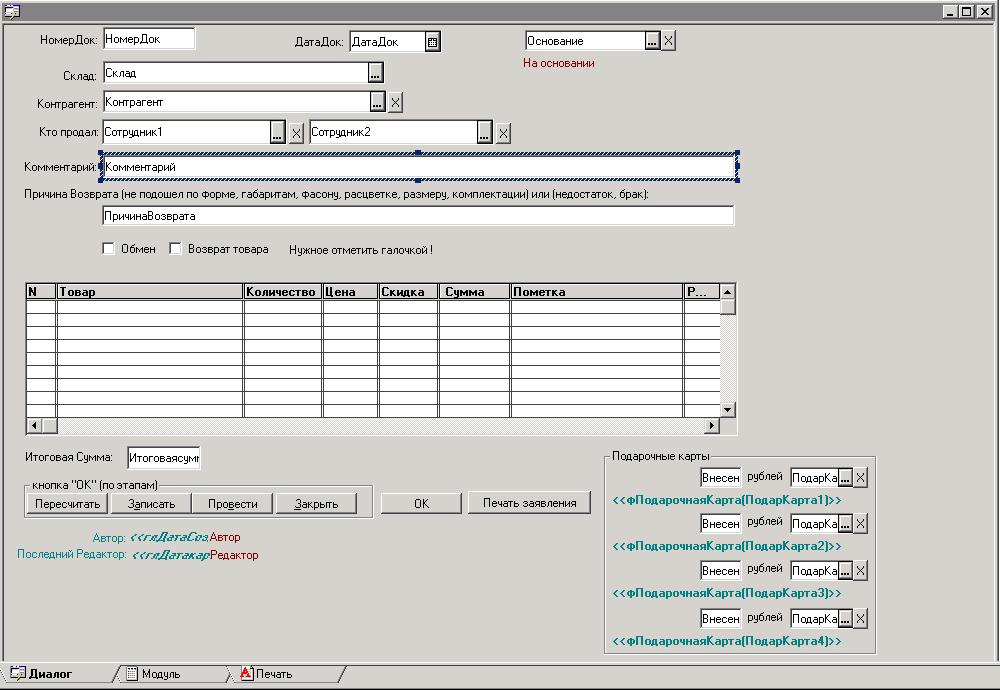This screenshot has width=1000, height=690.
Task: Select the фПодарочнаяКарта(ПодарКарта1) formula text
Action: tap(727, 500)
